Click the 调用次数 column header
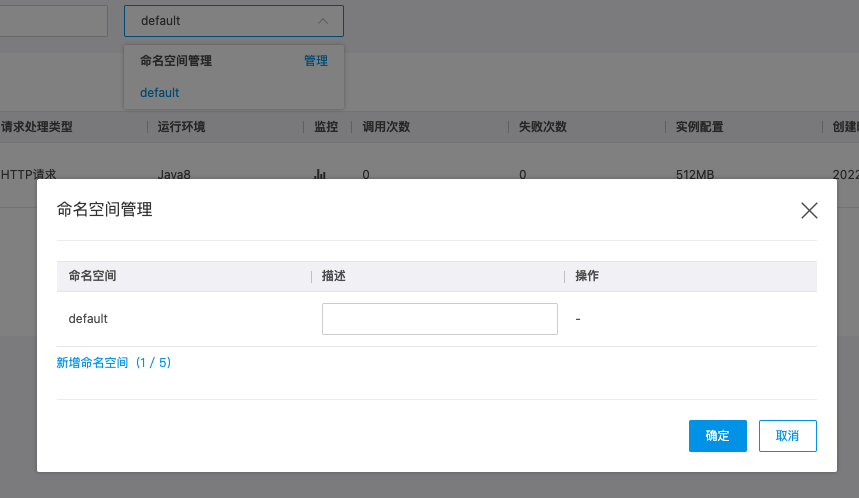The height and width of the screenshot is (498, 859). [x=386, y=127]
